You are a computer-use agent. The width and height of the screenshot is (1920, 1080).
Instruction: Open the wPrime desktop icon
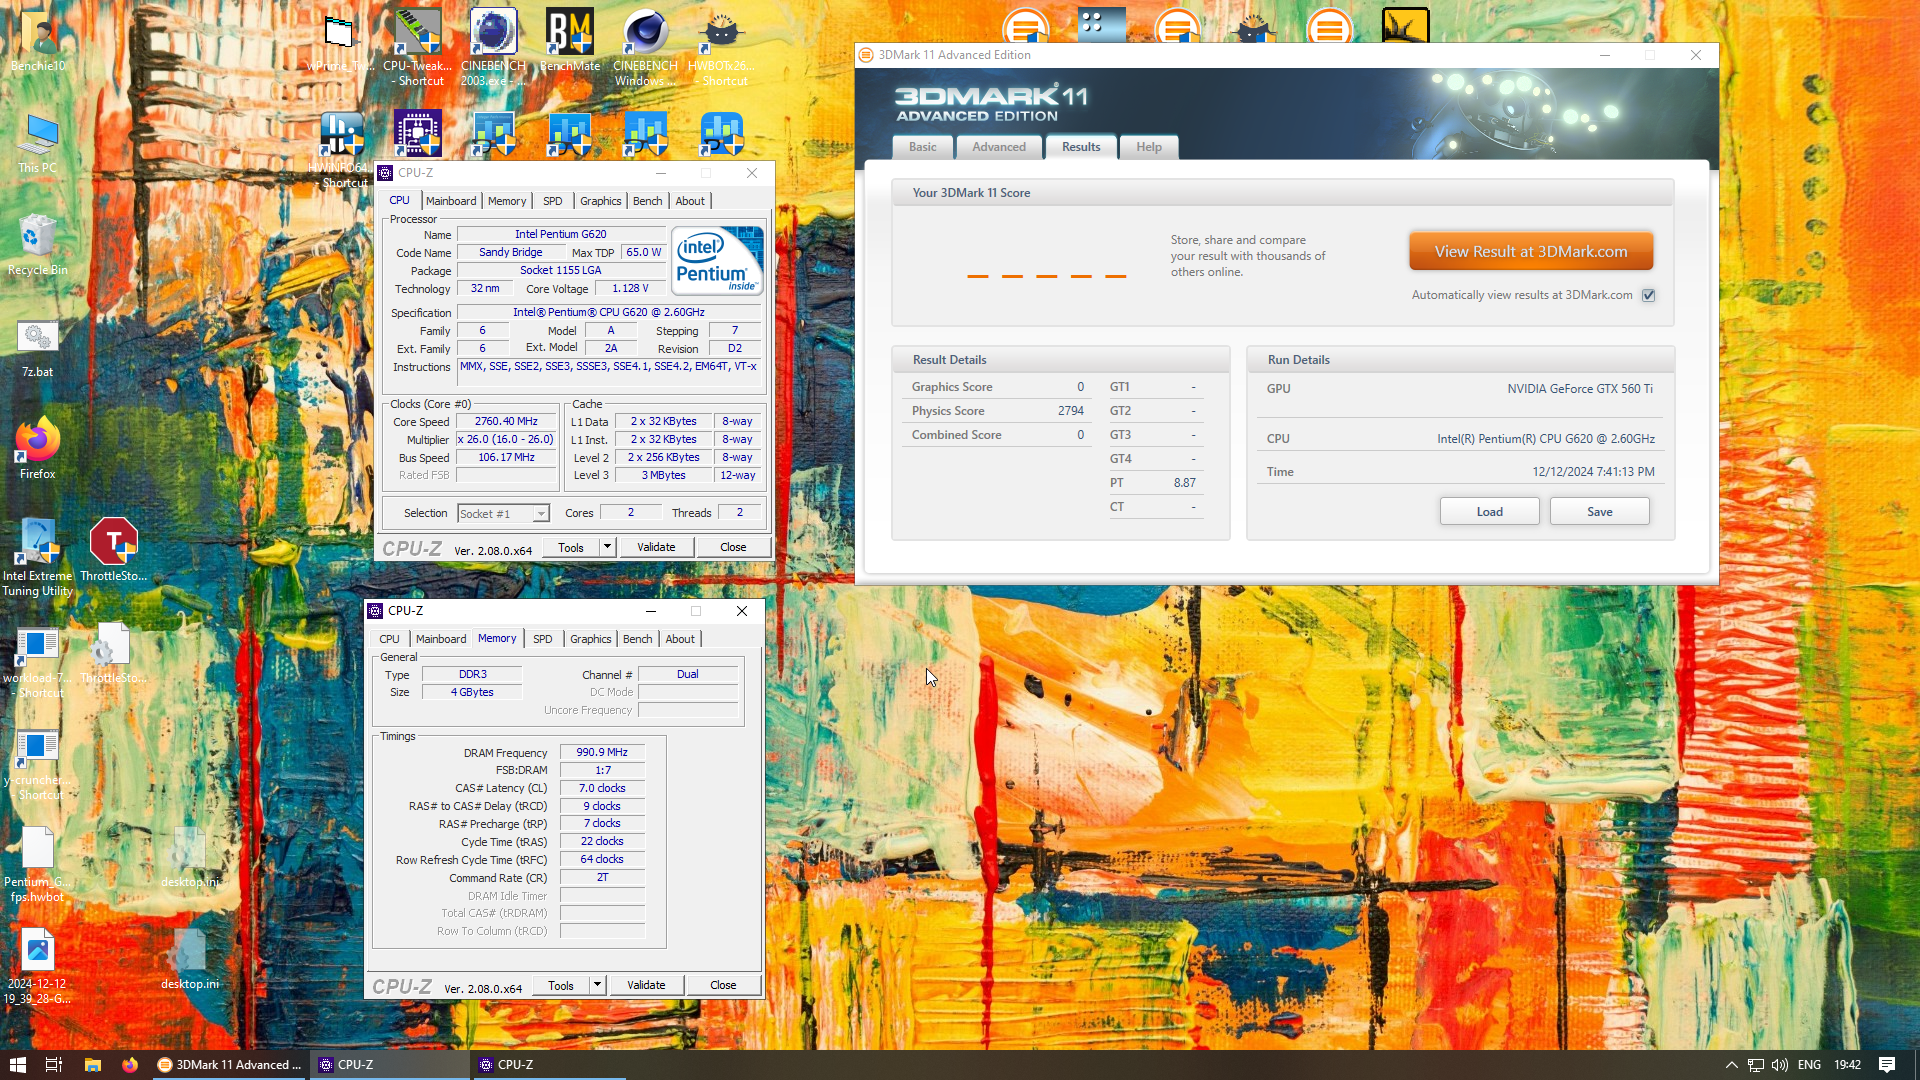(x=339, y=40)
